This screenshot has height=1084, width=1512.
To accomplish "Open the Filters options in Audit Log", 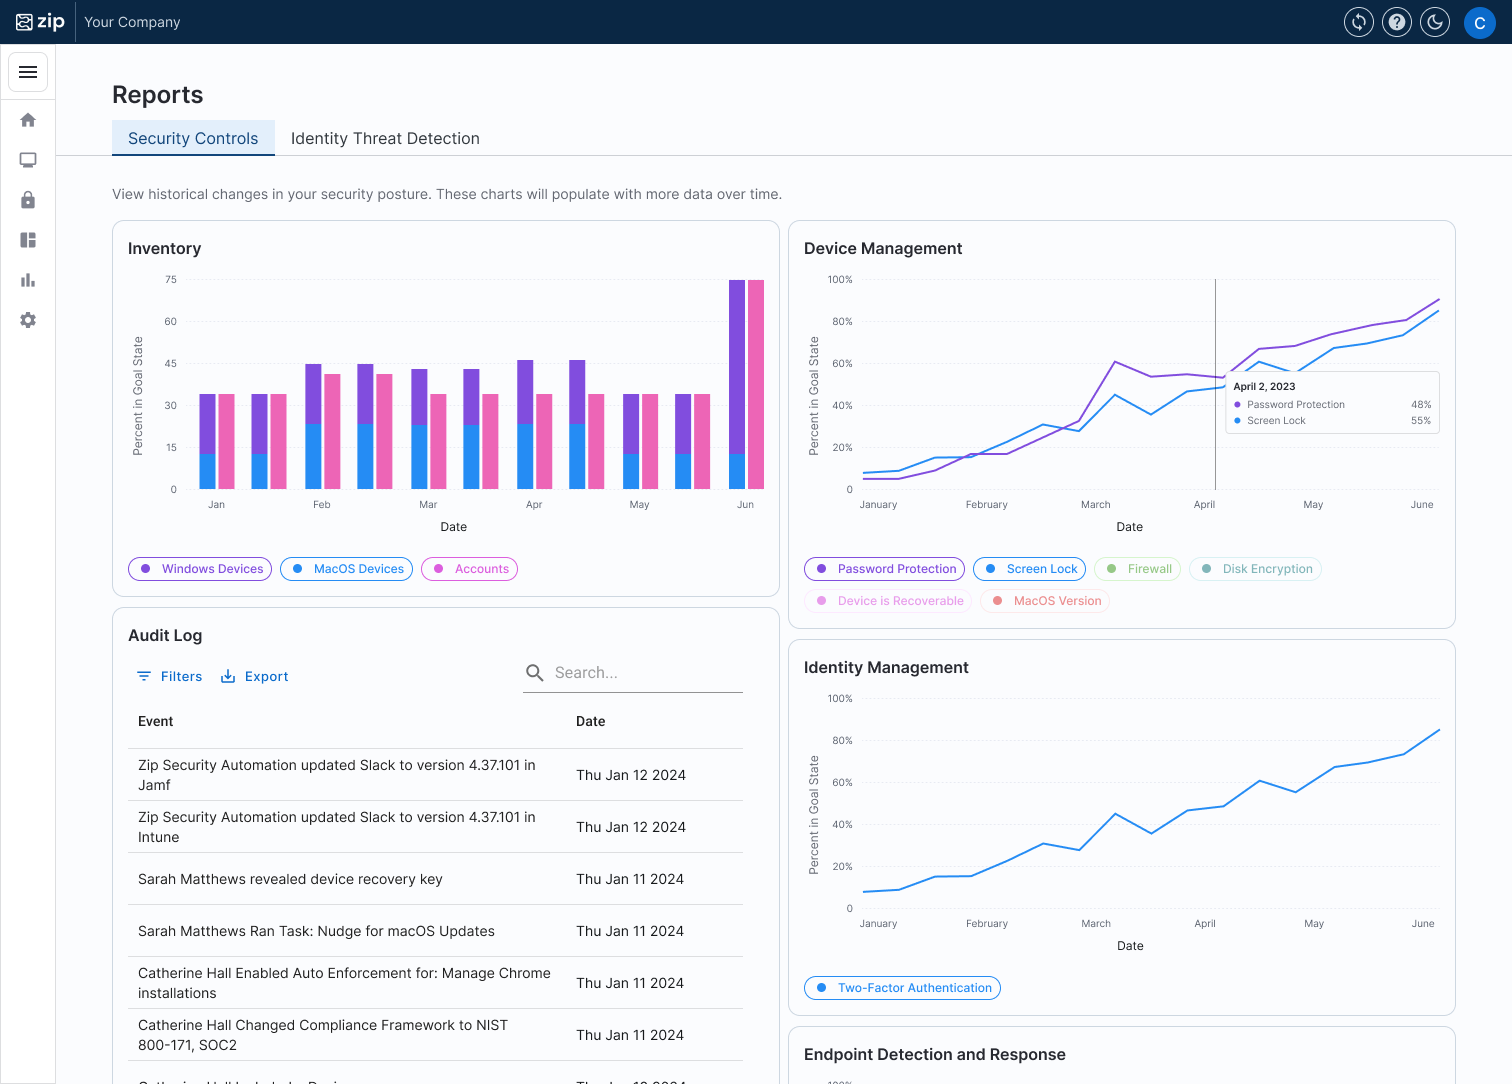I will (170, 677).
